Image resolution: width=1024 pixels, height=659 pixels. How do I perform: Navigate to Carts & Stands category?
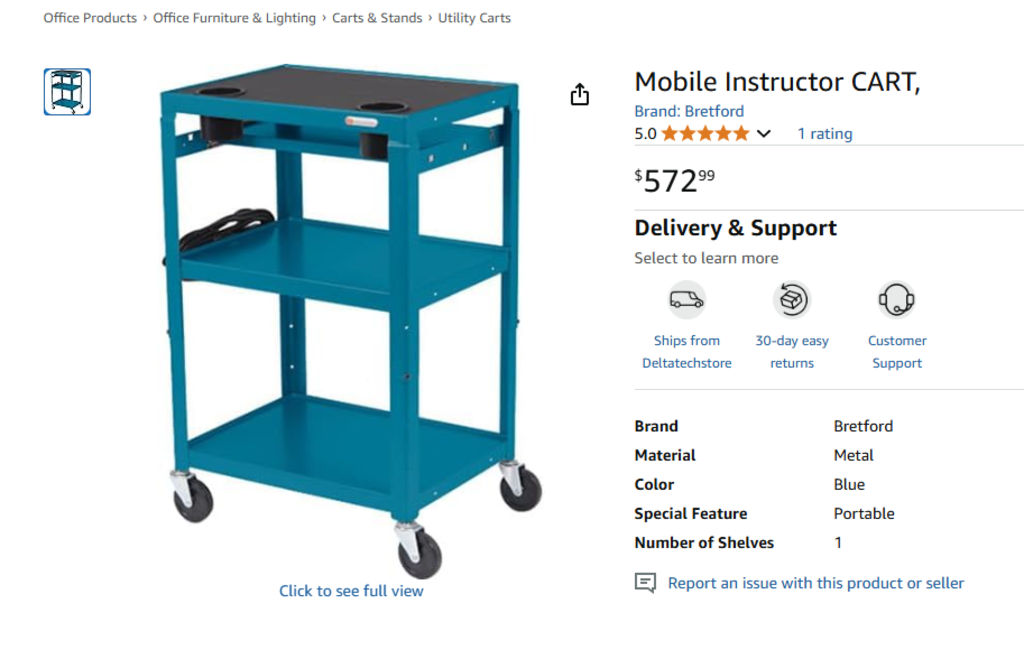point(377,18)
